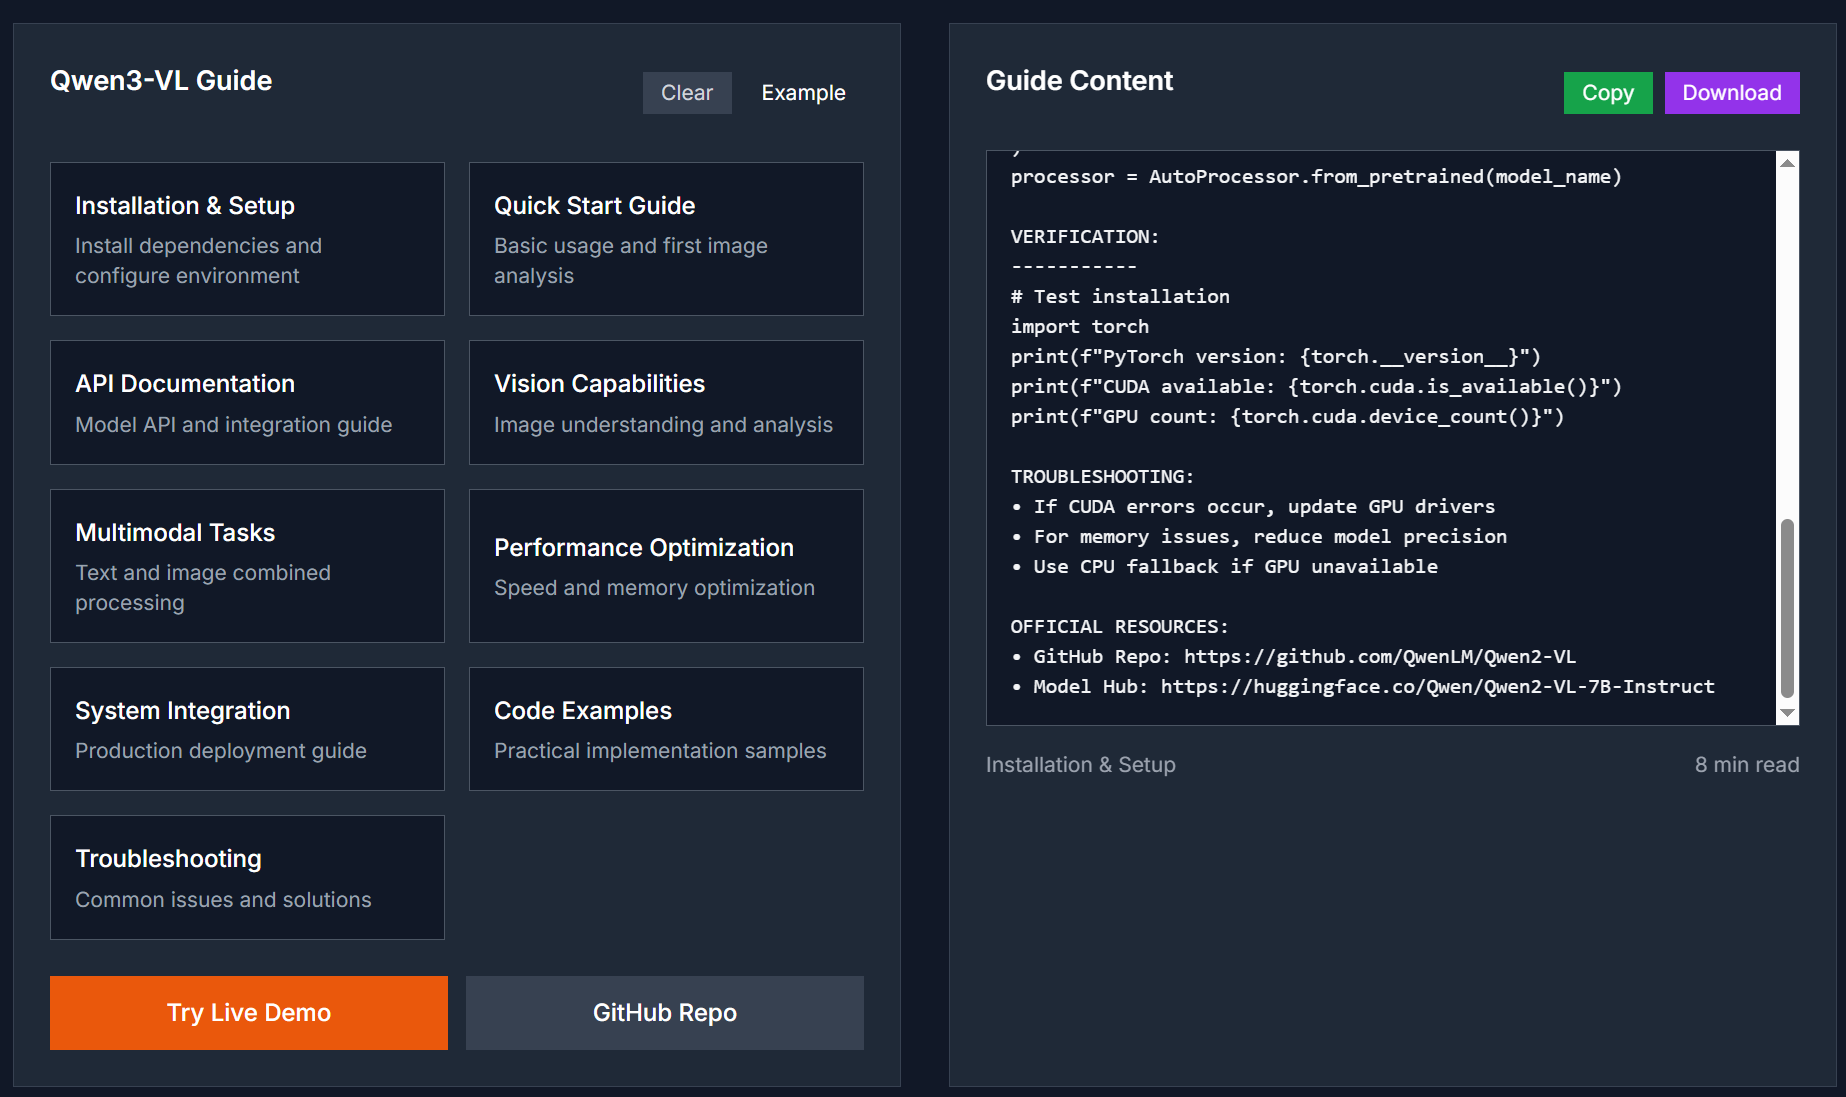The width and height of the screenshot is (1846, 1097).
Task: Download the guide content
Action: pyautogui.click(x=1731, y=92)
